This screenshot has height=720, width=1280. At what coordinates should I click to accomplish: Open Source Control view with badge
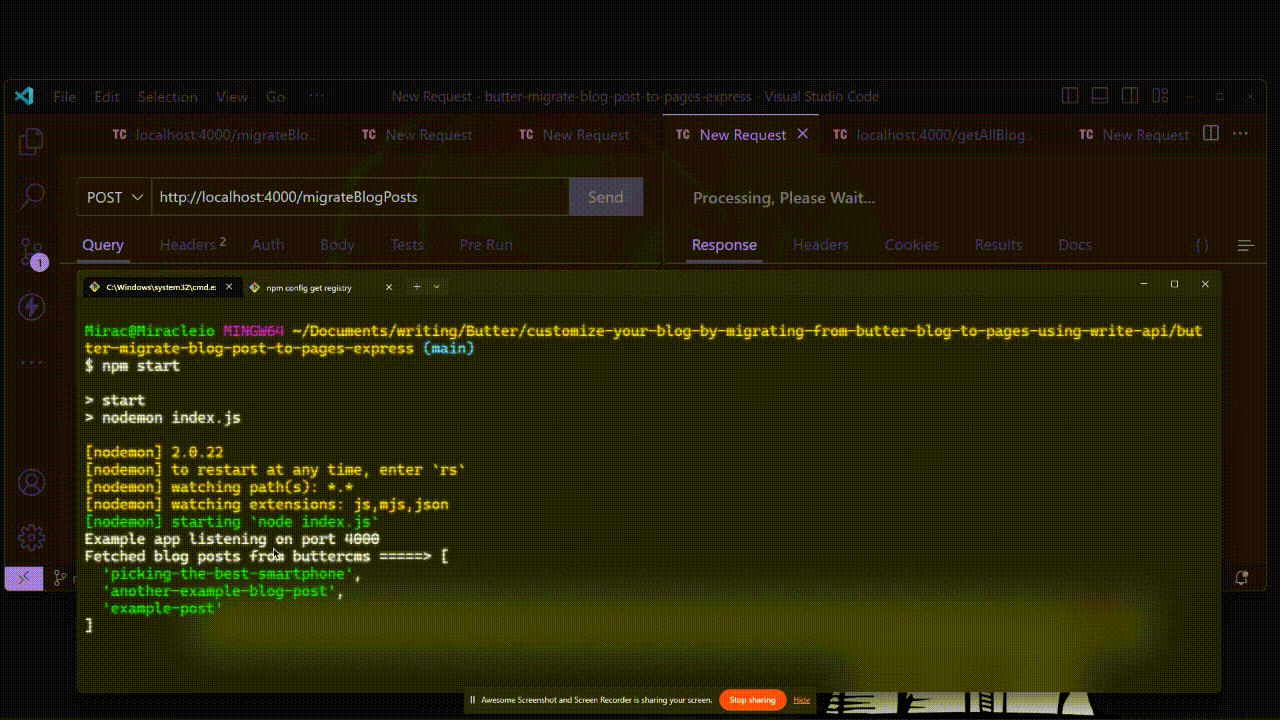[32, 252]
